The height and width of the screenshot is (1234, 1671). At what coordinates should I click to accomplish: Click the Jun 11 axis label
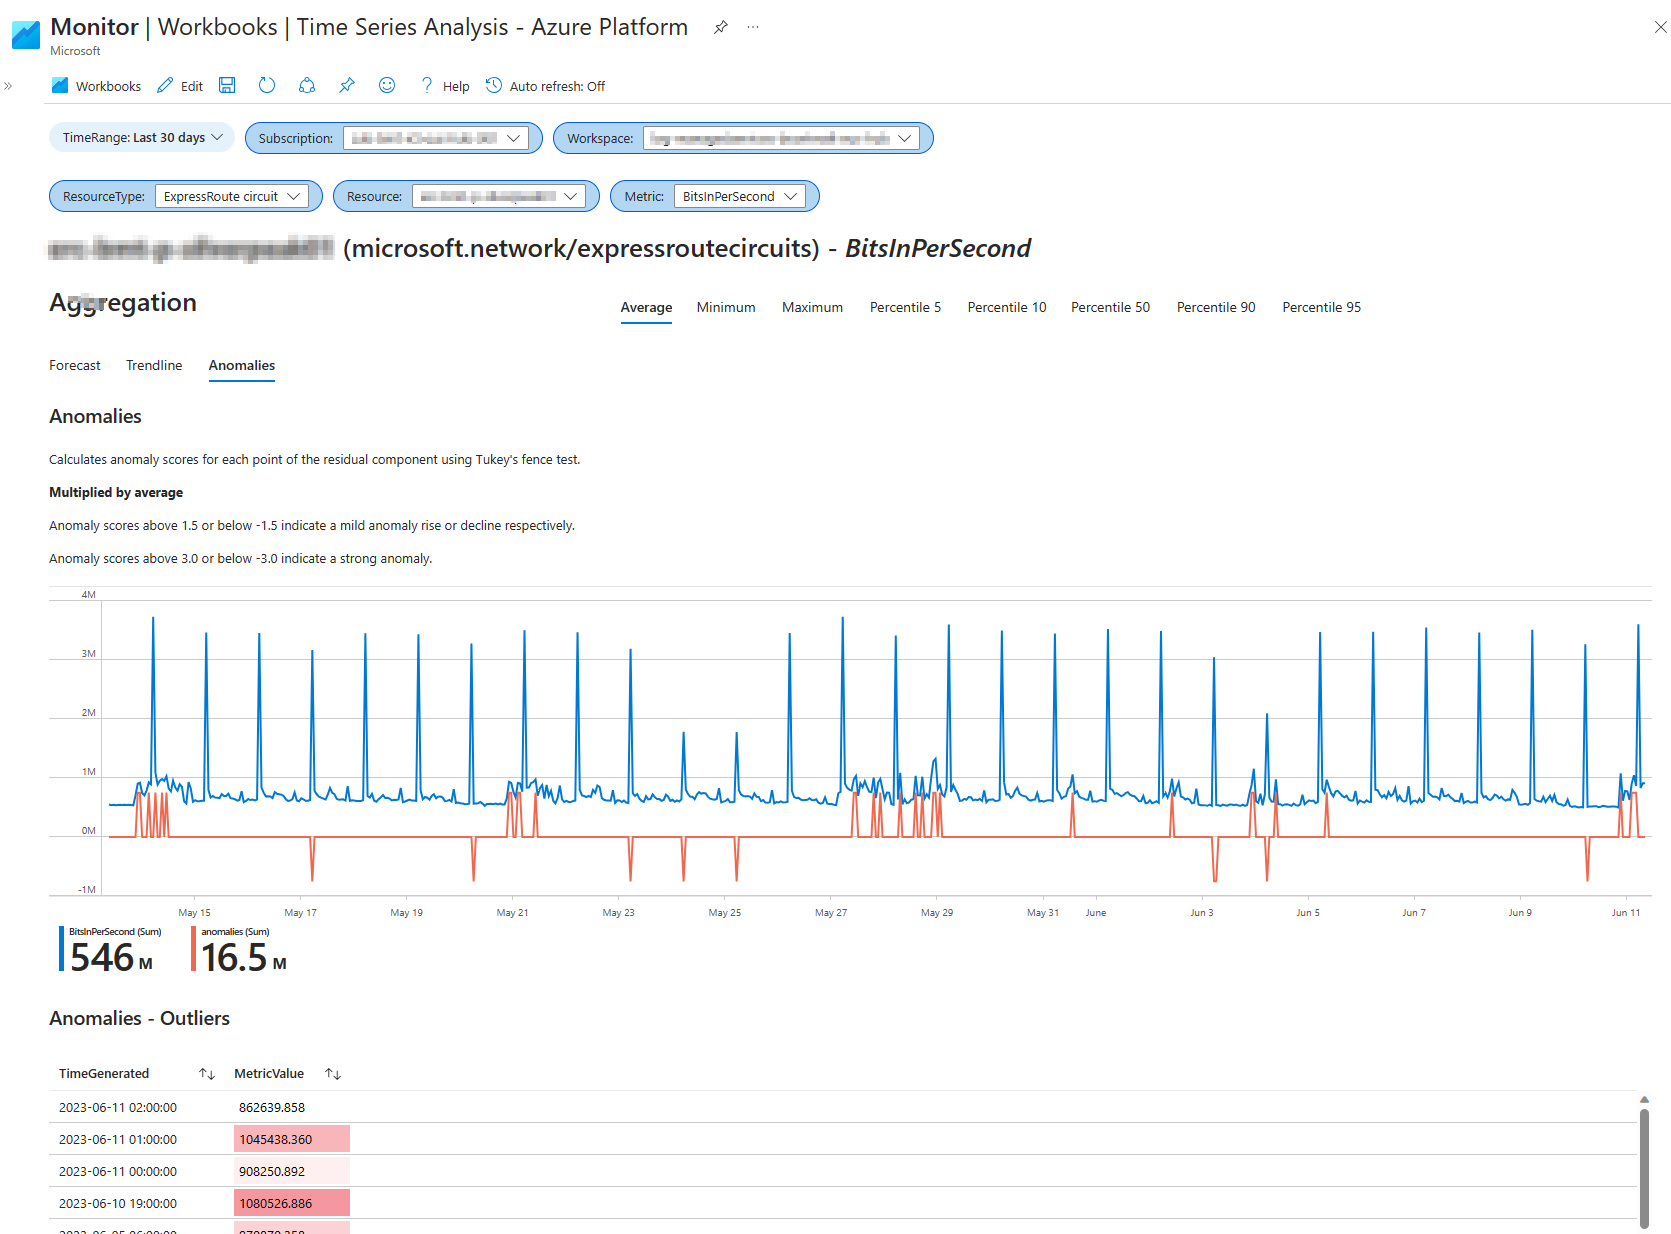(1626, 912)
